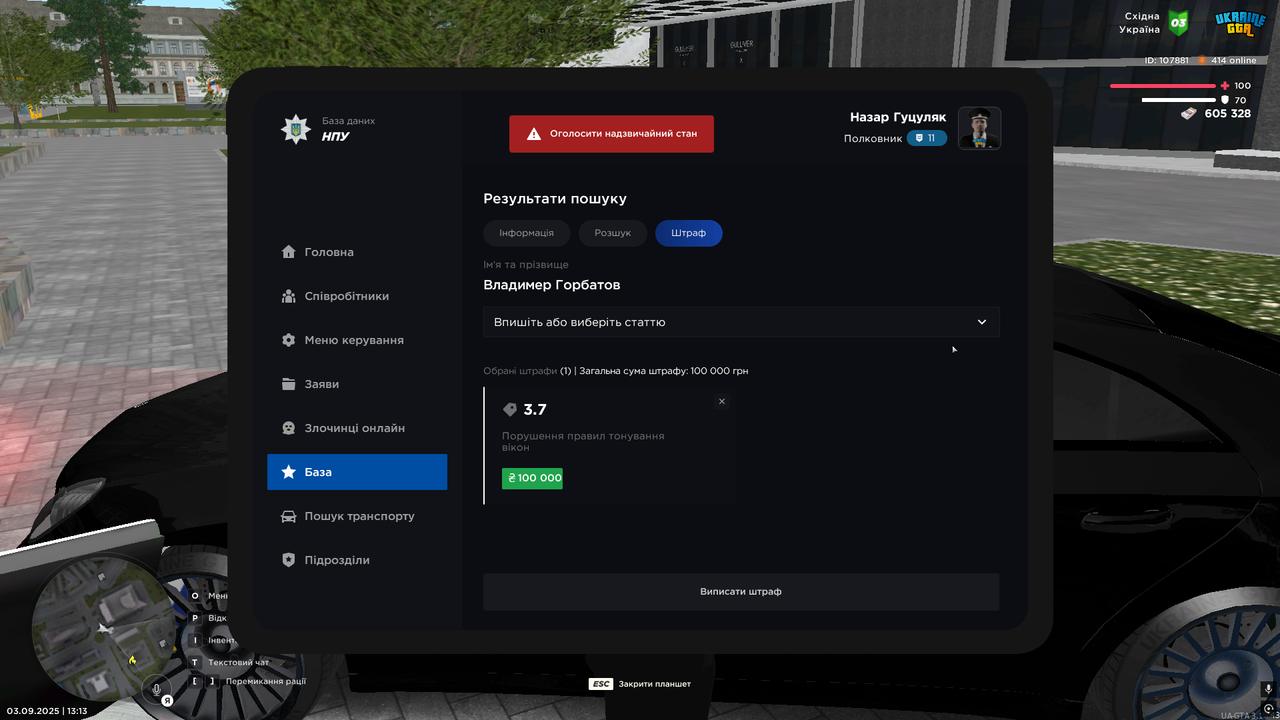This screenshot has height=720, width=1280.
Task: Switch to the Розшук tab
Action: coord(613,233)
